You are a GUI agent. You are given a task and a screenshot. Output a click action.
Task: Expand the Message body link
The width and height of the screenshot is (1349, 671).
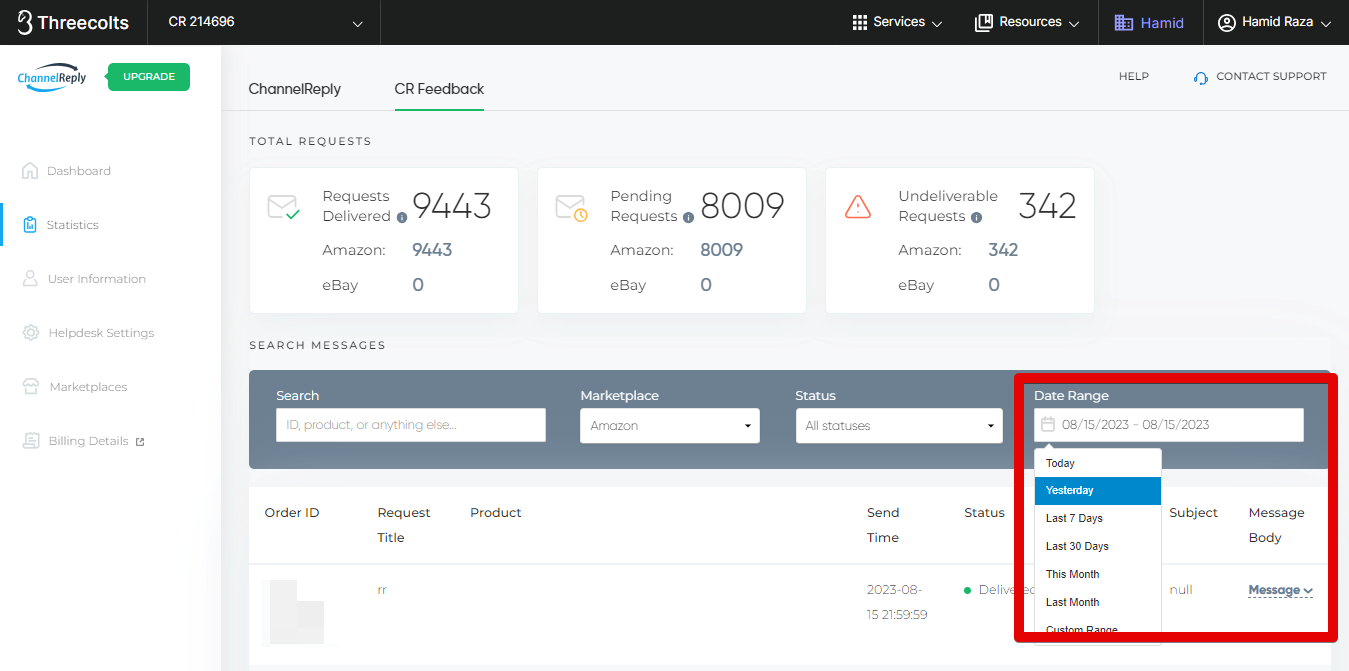click(1280, 590)
